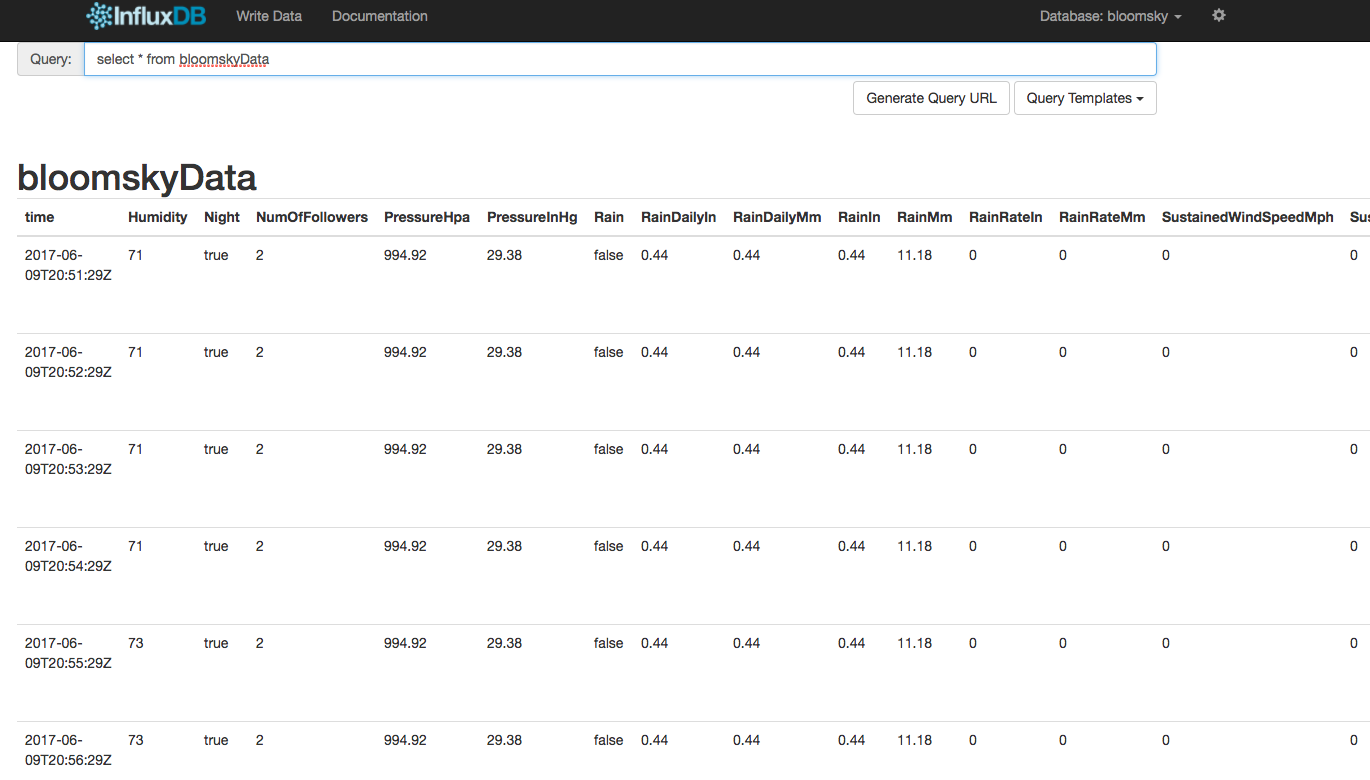This screenshot has width=1370, height=780.
Task: Click the RainIn column header
Action: click(859, 217)
